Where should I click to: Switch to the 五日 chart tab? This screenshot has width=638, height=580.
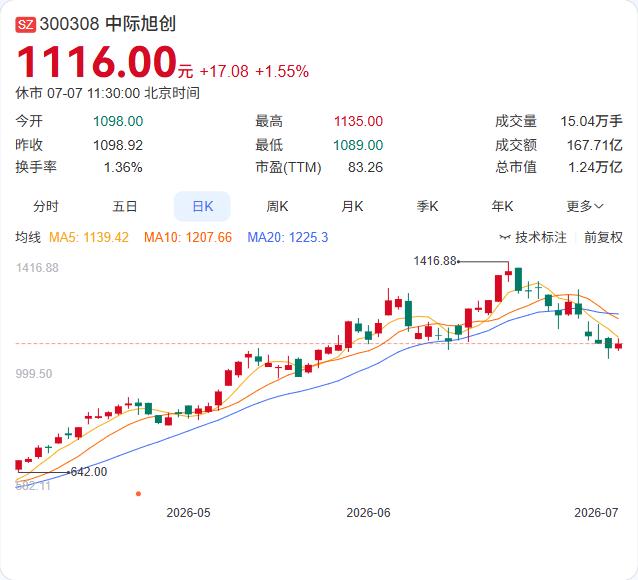125,206
